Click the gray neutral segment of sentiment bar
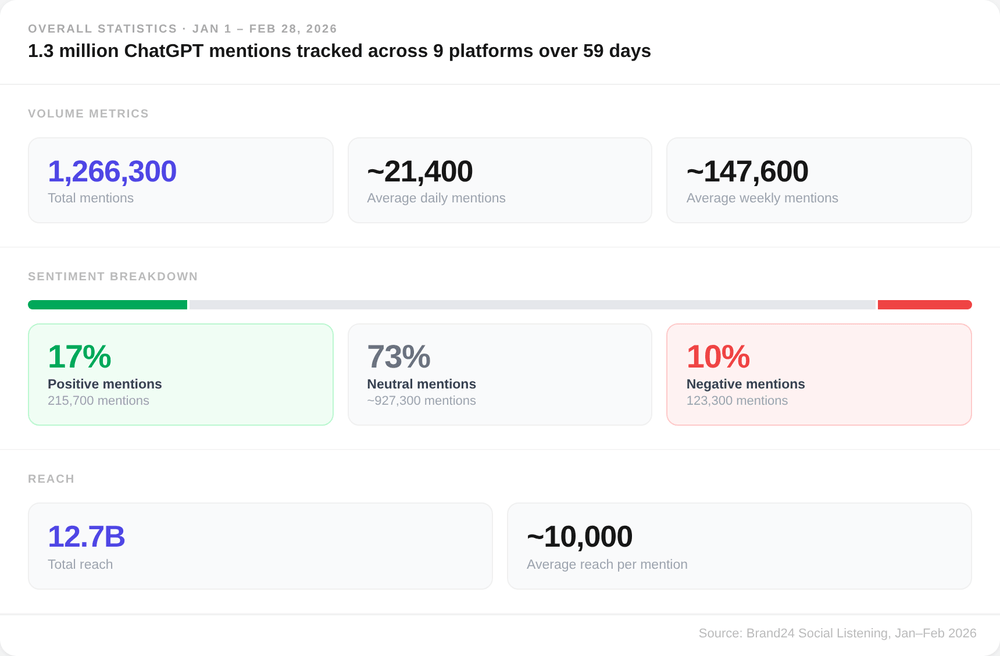 tap(532, 305)
